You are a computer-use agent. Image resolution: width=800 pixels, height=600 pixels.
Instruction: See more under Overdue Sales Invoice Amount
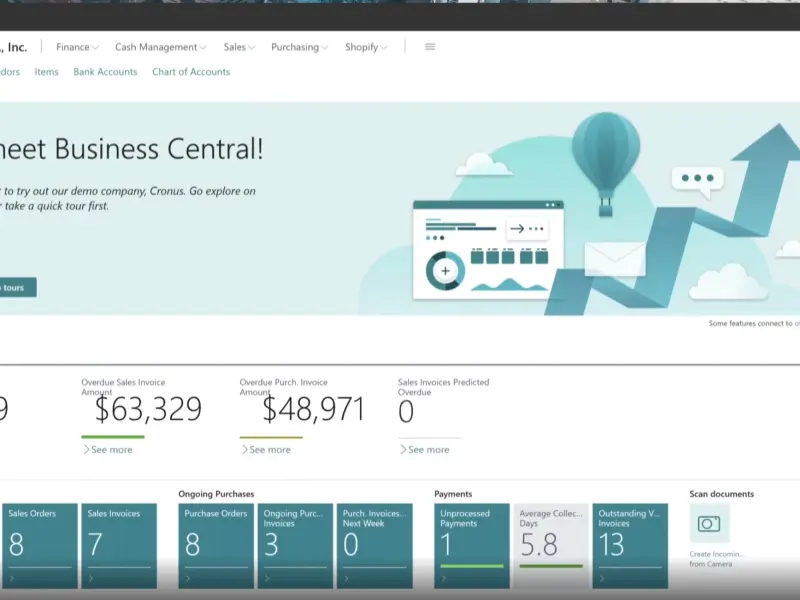[108, 450]
